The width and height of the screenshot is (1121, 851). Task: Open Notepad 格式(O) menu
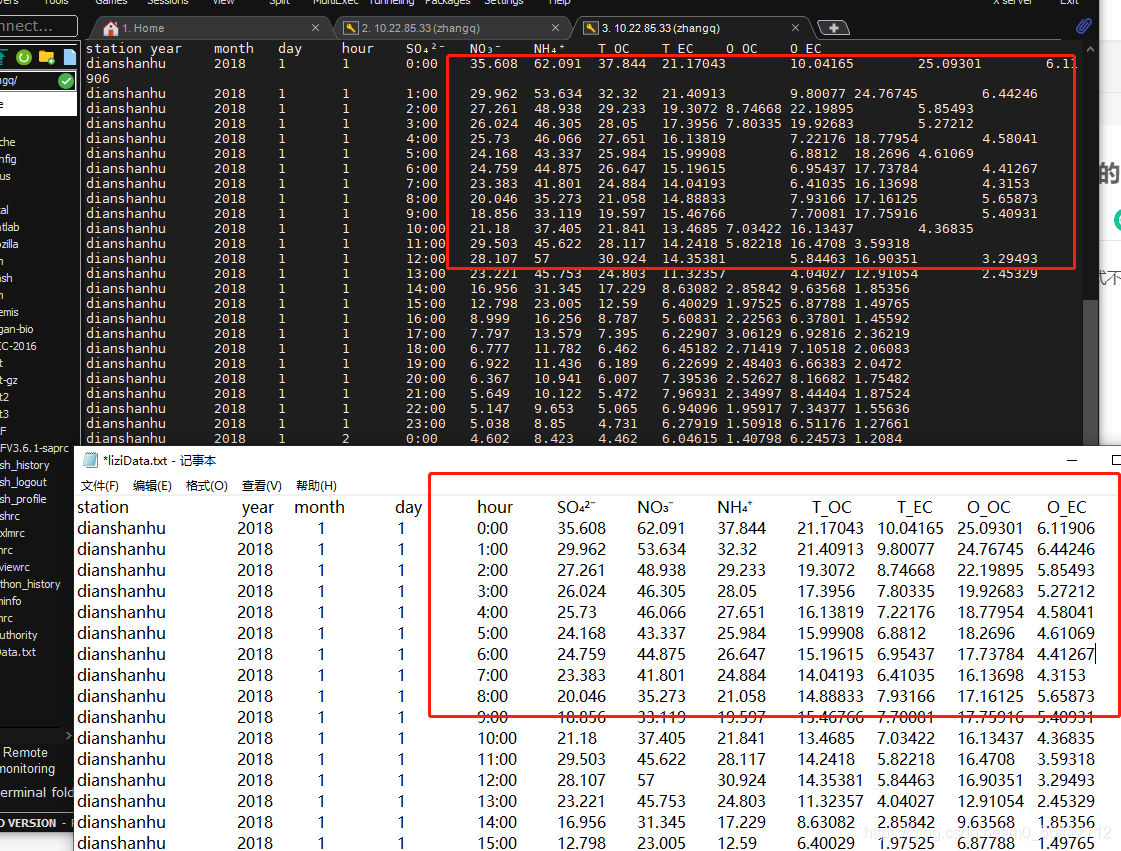point(207,486)
